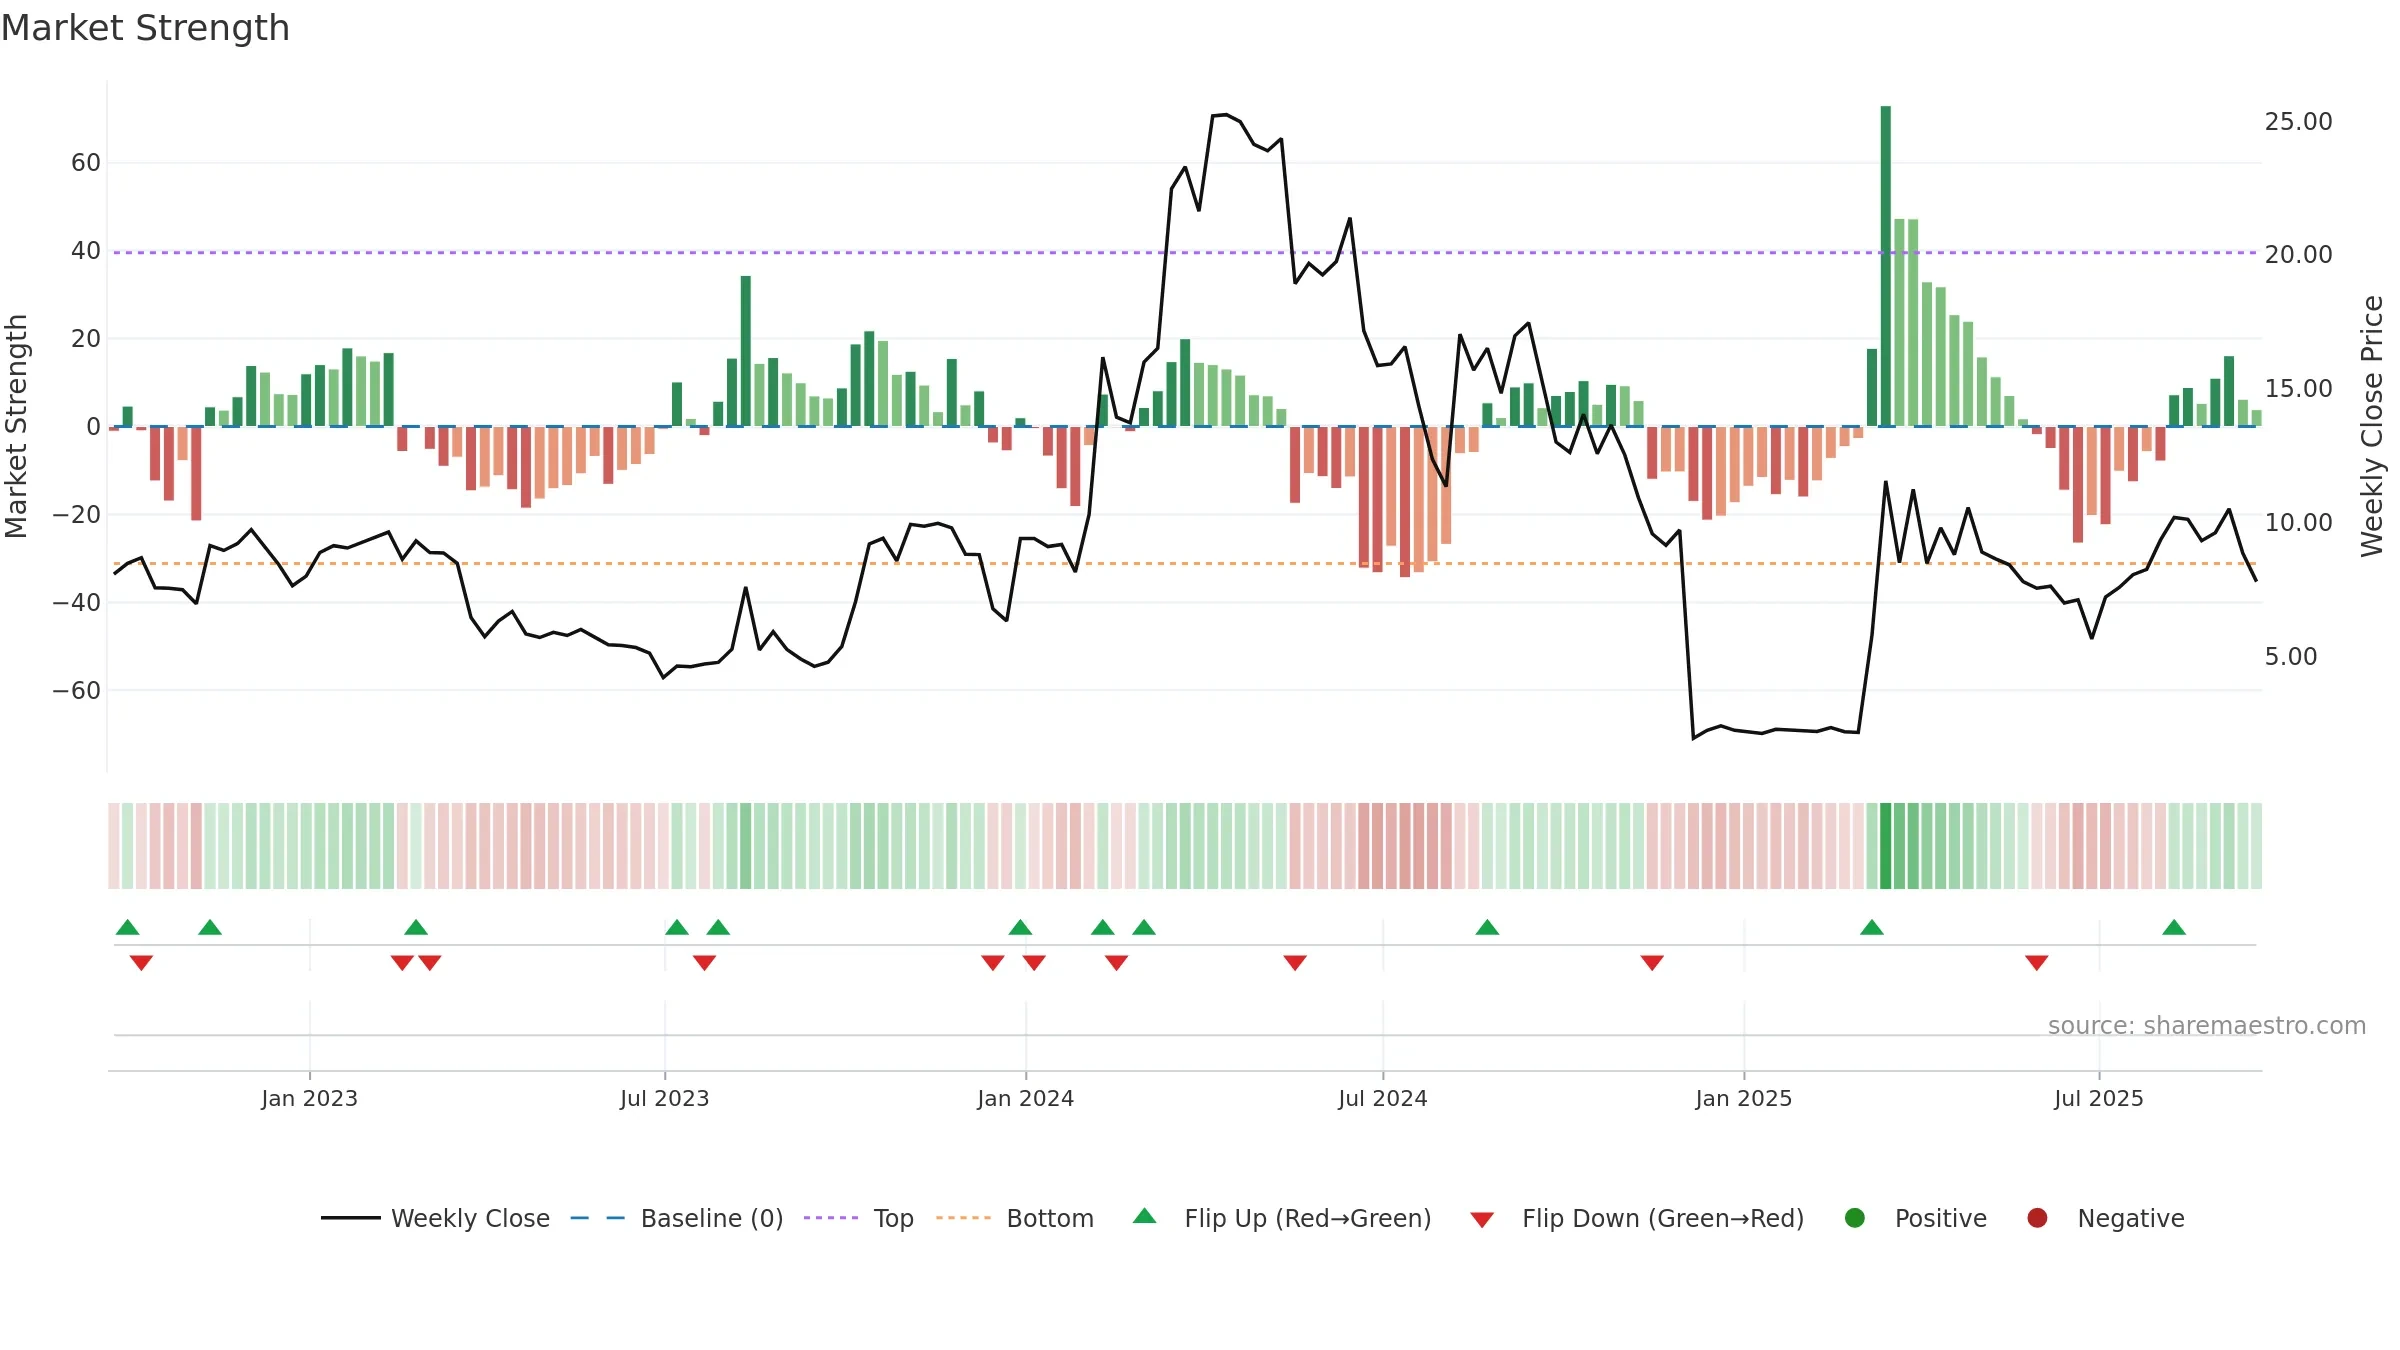Click the green Positive legend circle

point(1855,1218)
